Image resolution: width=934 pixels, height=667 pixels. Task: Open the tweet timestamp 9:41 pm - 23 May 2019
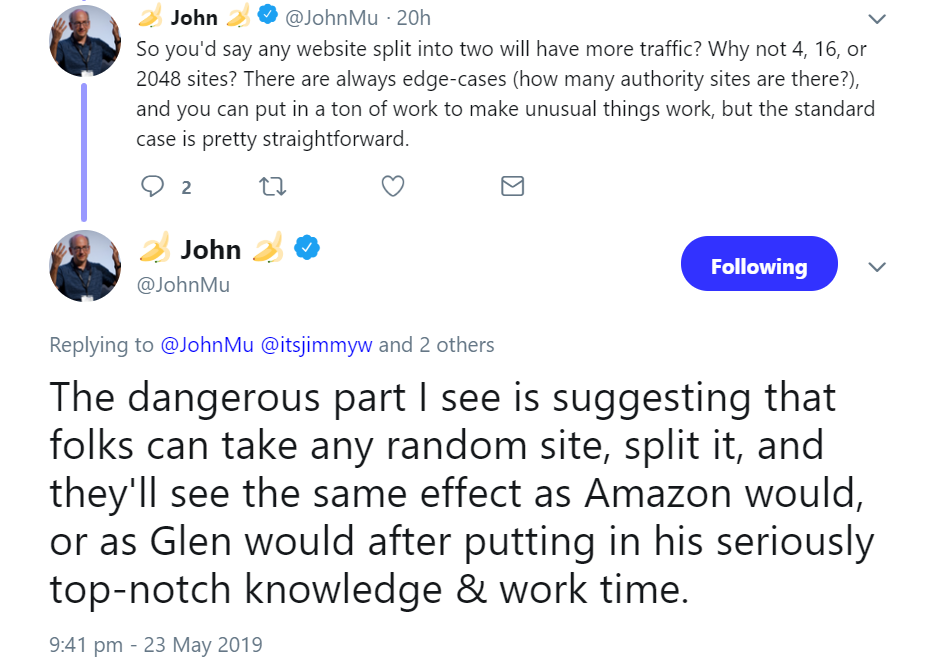[155, 645]
